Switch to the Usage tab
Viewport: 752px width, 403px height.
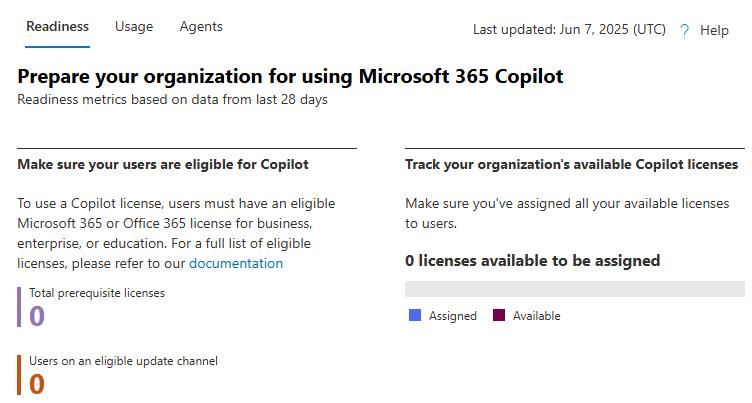[134, 26]
